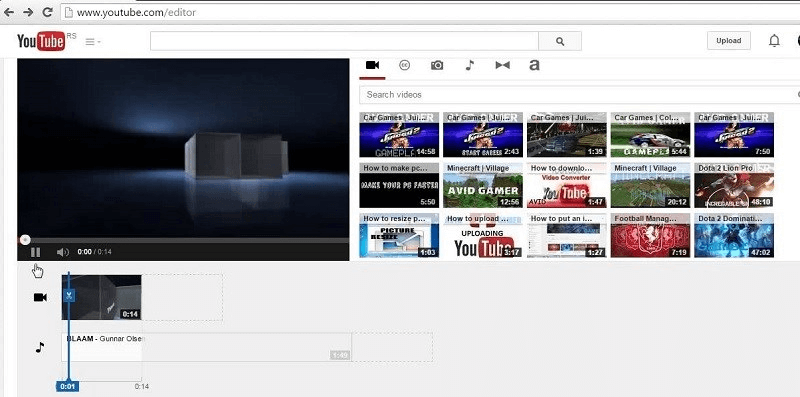Click the scissors split icon on clip
This screenshot has height=397, width=800.
(69, 295)
